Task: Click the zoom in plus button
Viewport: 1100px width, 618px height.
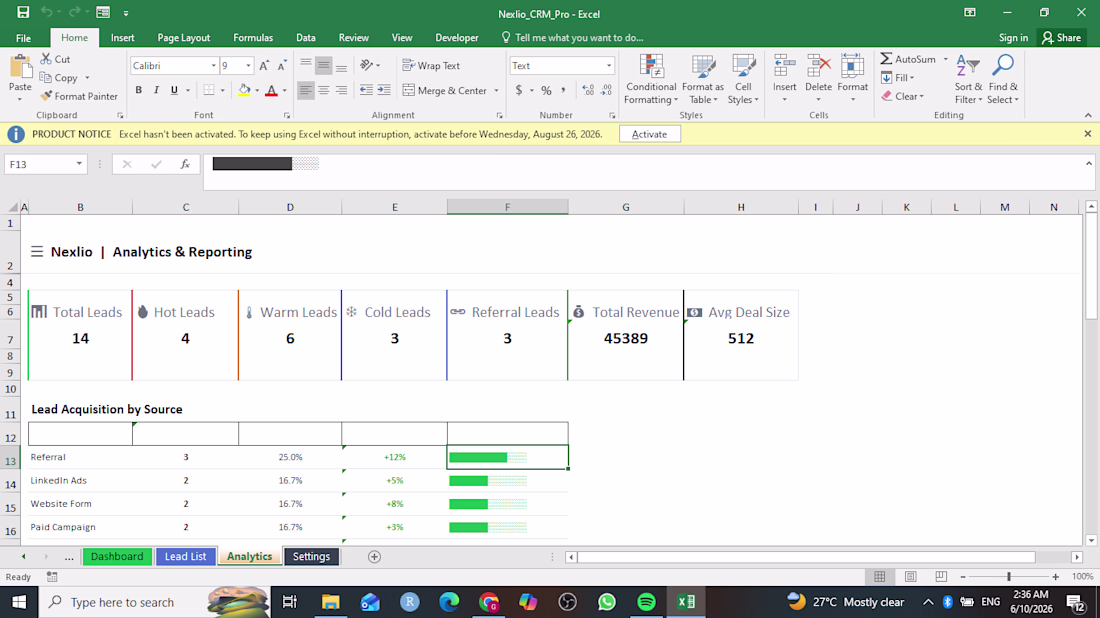Action: click(x=1055, y=577)
